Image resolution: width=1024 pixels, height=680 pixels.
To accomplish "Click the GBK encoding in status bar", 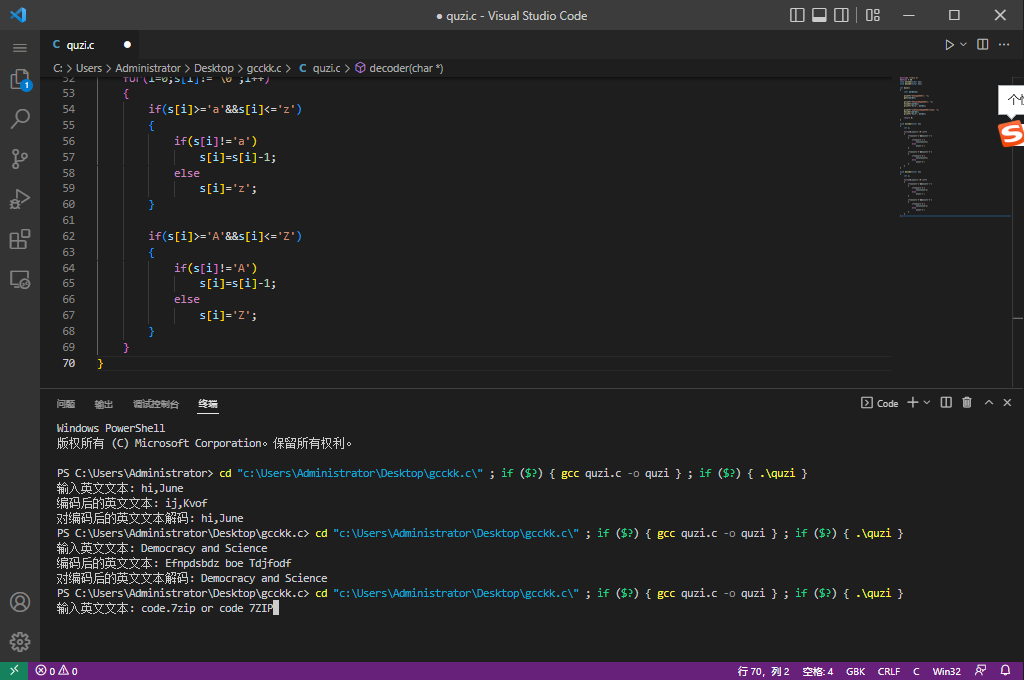I will tap(855, 671).
